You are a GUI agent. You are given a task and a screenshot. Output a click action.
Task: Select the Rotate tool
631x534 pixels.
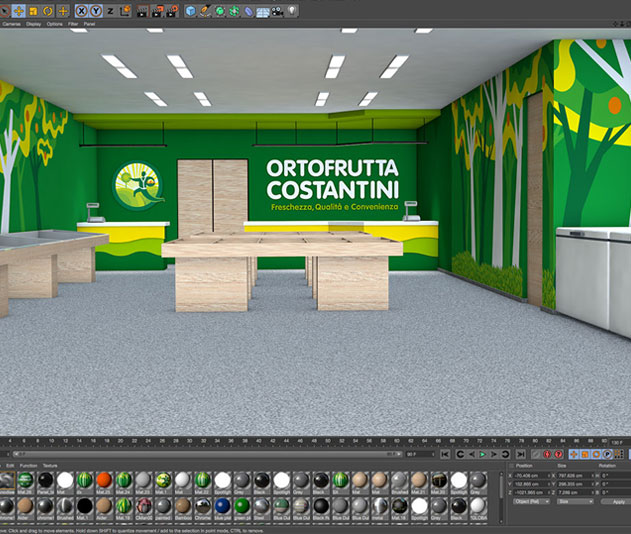click(48, 11)
